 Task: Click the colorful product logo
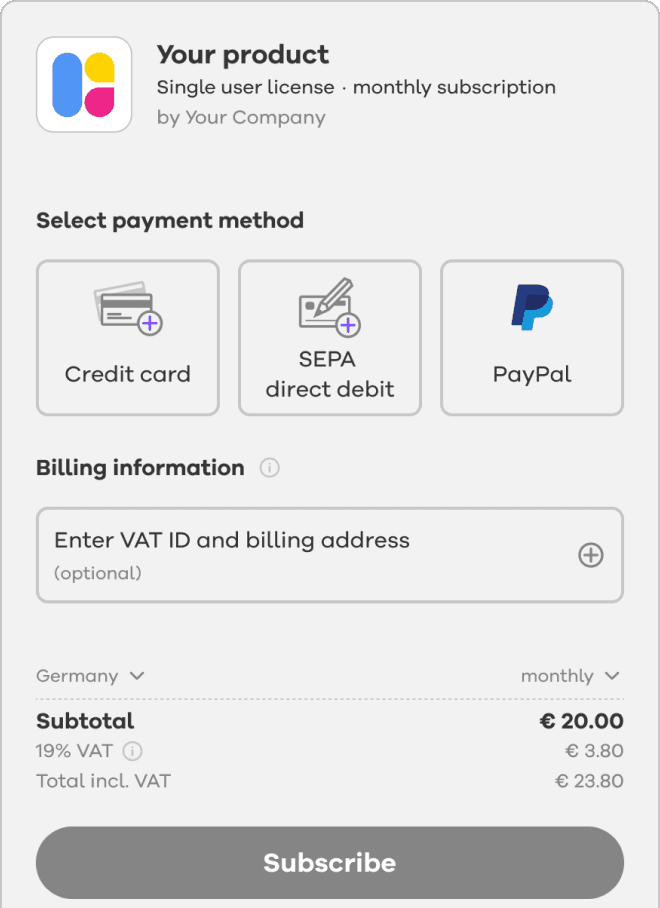pyautogui.click(x=84, y=85)
